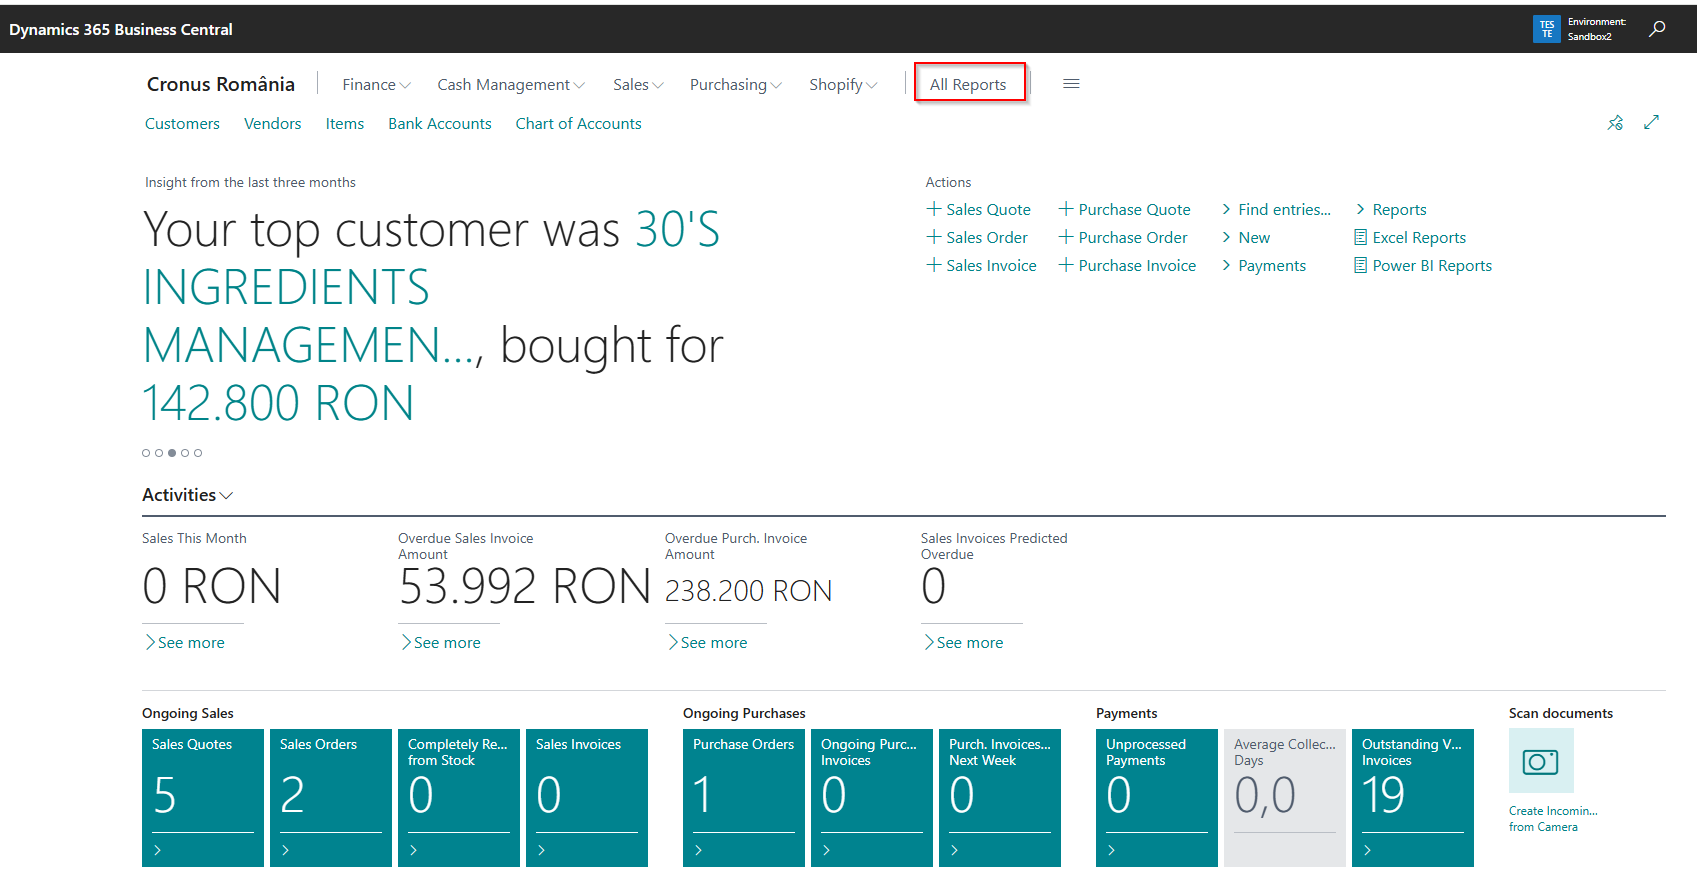1697x881 pixels.
Task: Click the 0 RON Sales This Month value
Action: click(x=212, y=586)
